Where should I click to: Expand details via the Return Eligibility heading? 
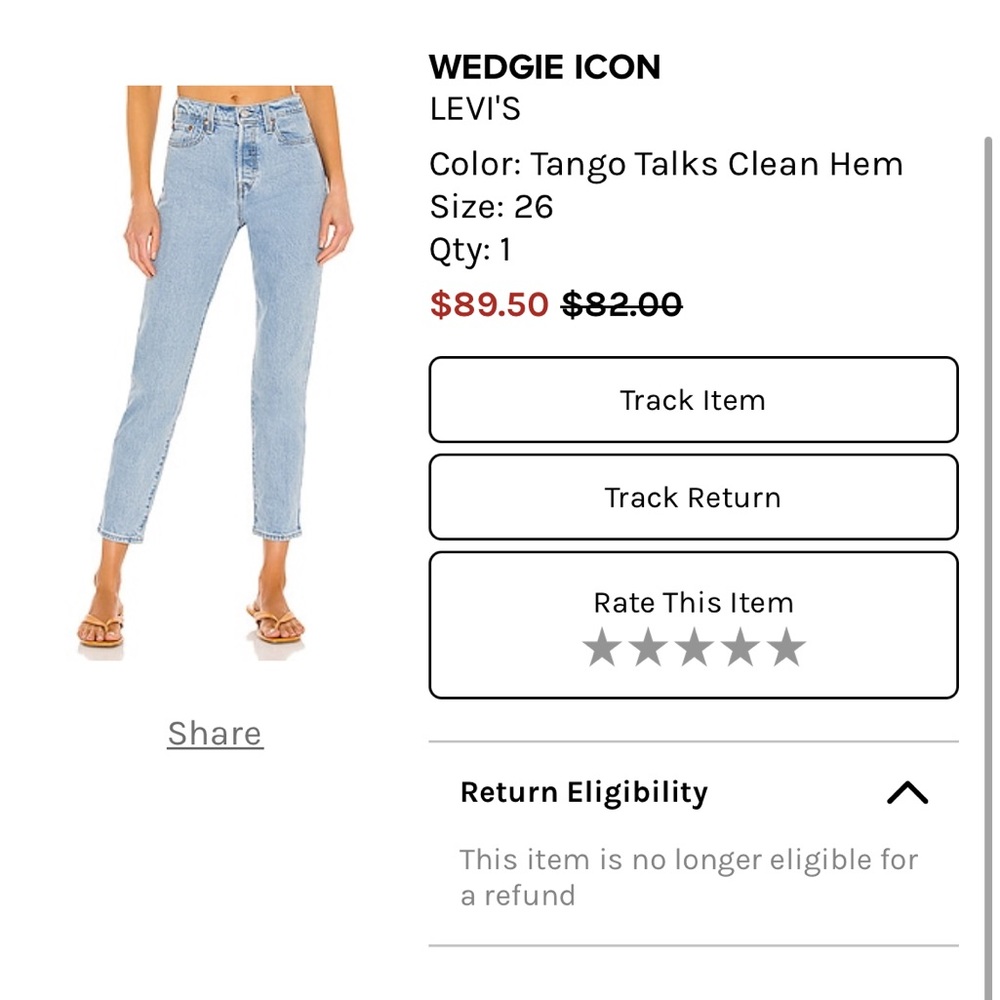584,792
